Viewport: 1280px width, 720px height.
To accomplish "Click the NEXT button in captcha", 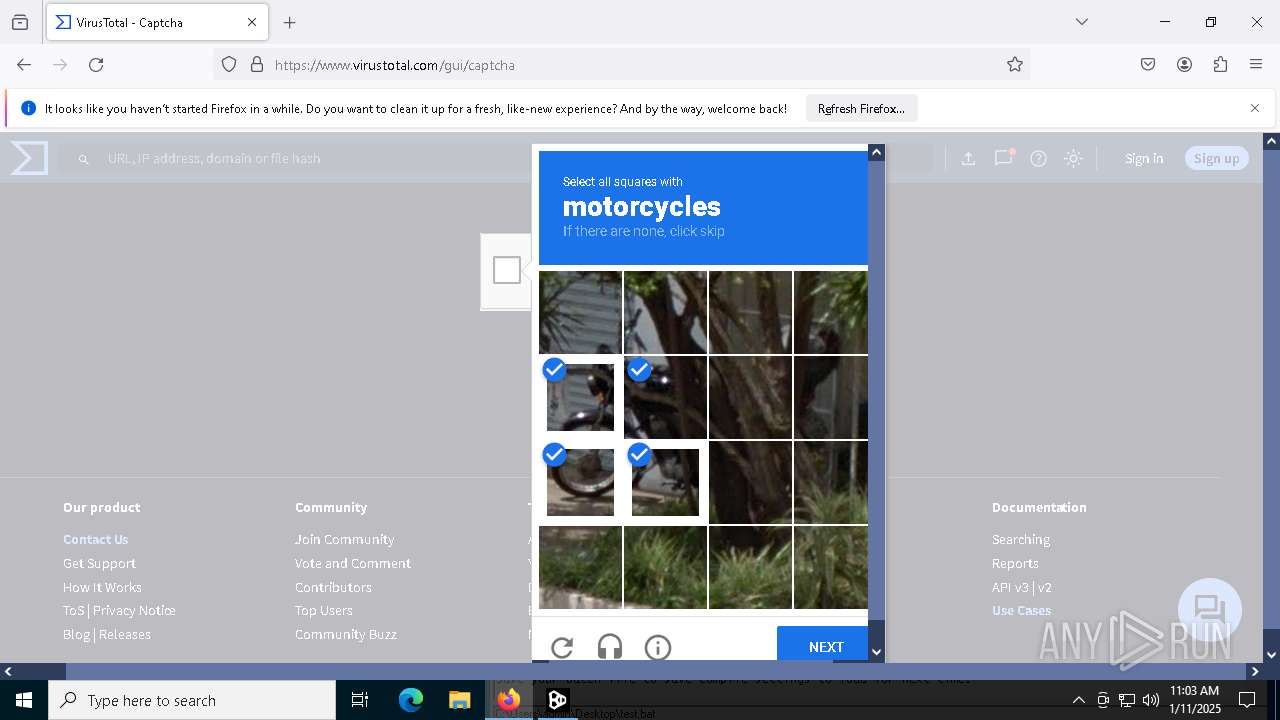I will coord(826,647).
